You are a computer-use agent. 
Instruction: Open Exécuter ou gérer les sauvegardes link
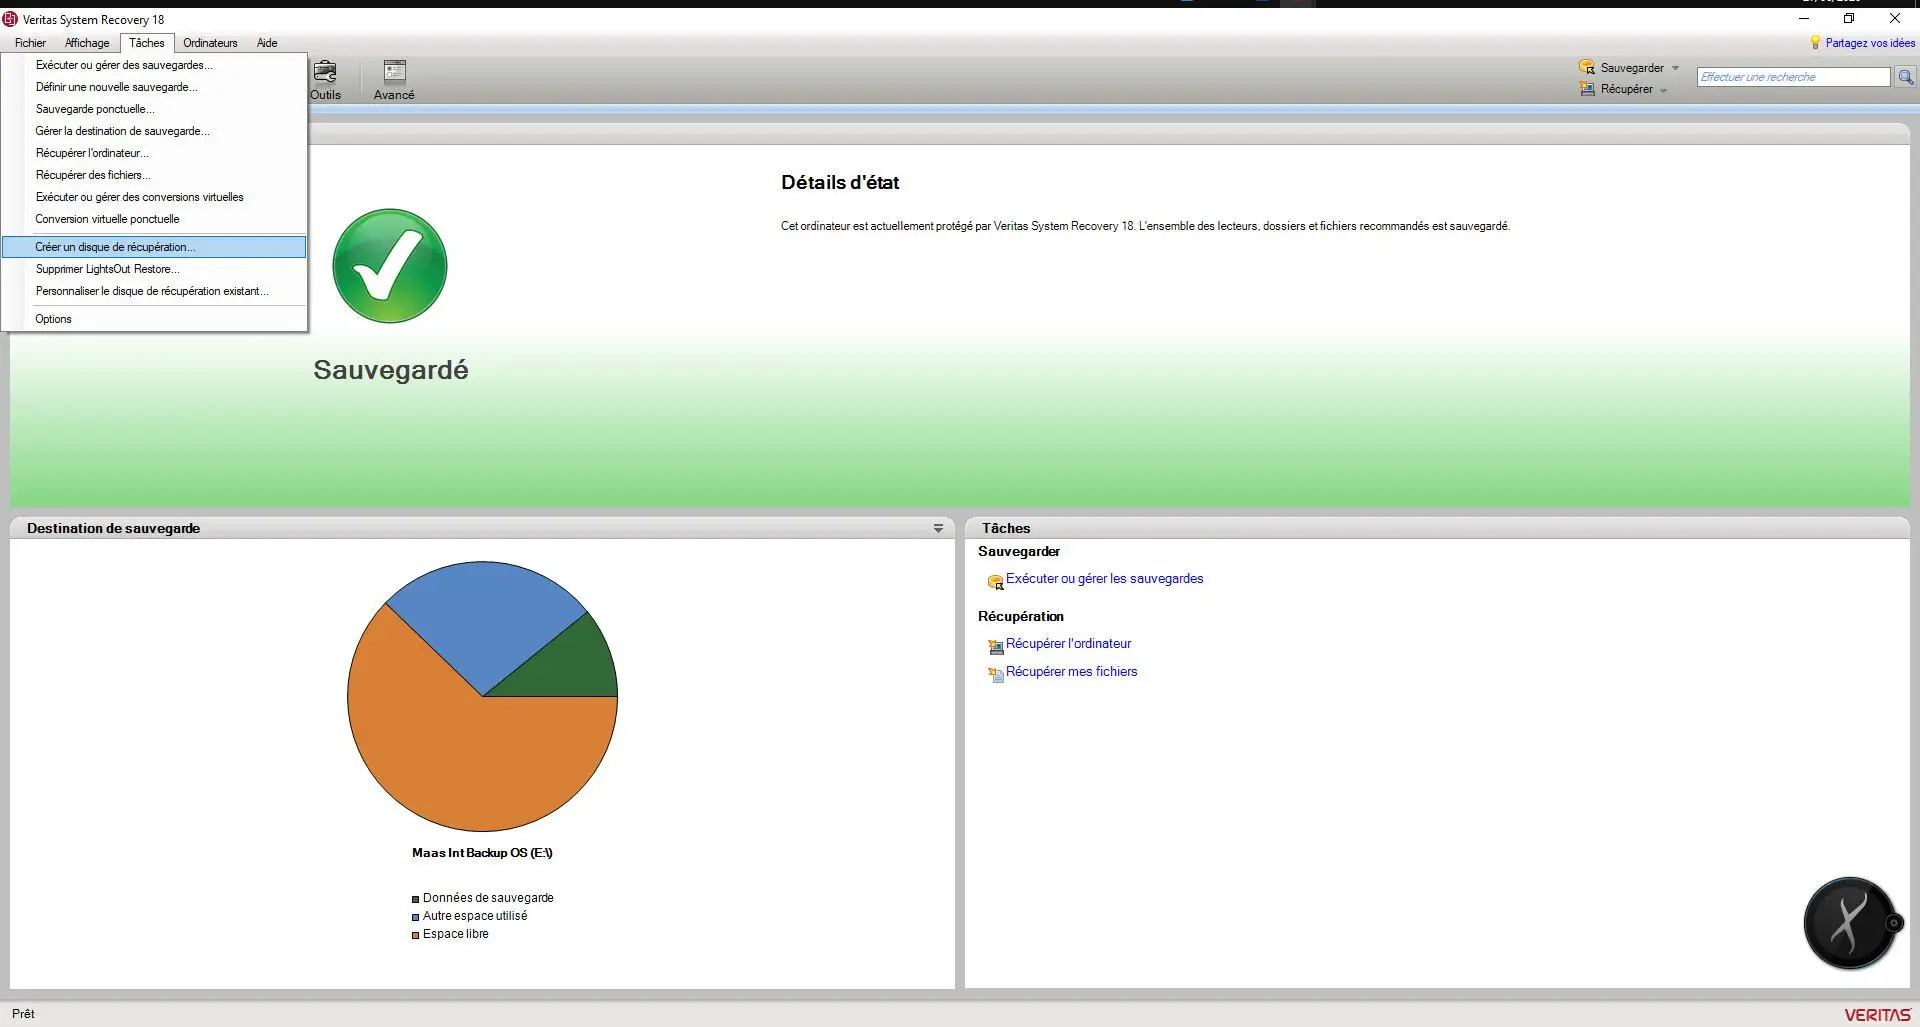click(x=1104, y=579)
